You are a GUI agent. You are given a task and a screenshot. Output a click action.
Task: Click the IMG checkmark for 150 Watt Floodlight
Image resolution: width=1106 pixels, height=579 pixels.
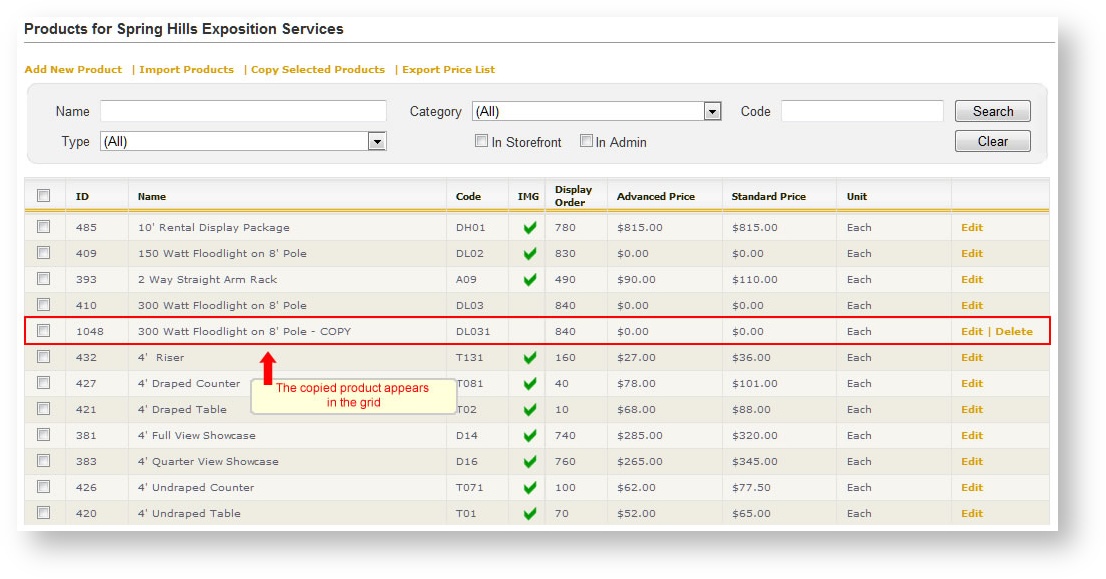(527, 253)
